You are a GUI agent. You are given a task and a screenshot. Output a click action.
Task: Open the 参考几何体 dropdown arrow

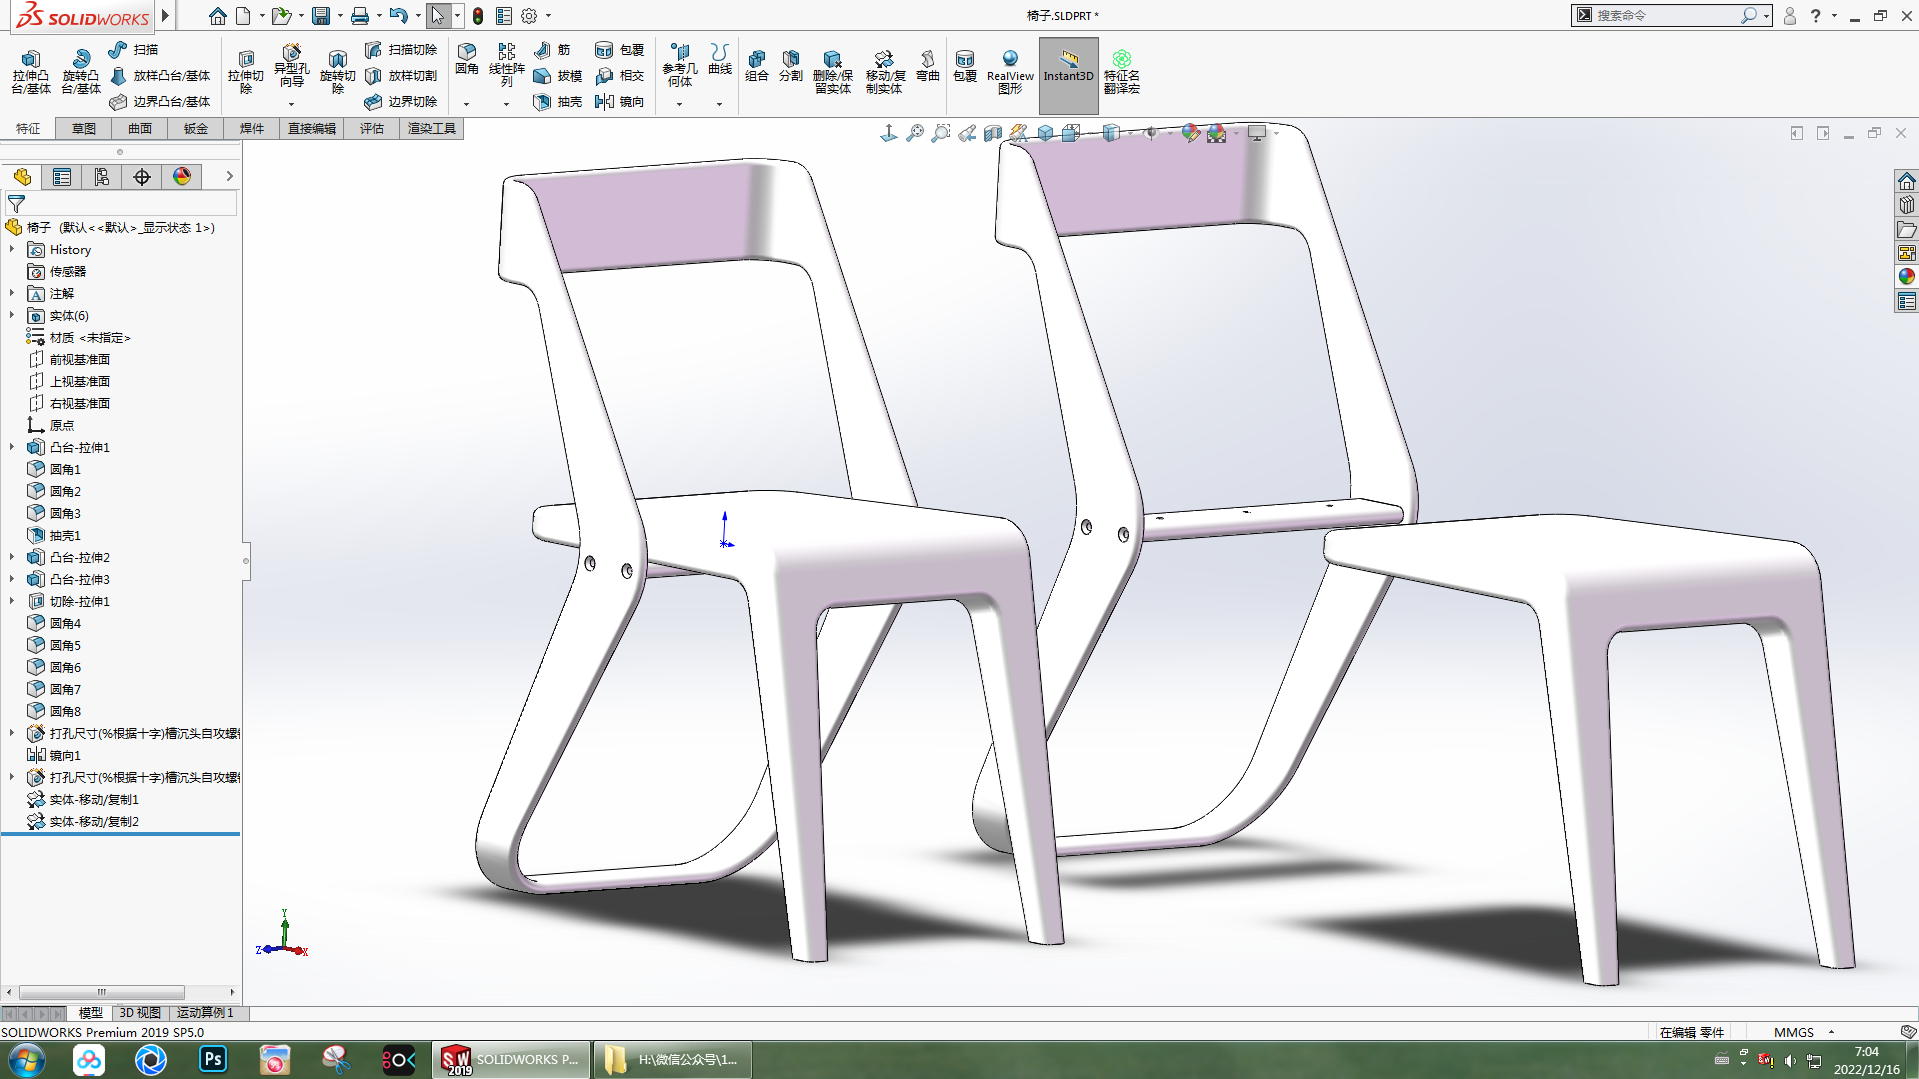point(679,104)
